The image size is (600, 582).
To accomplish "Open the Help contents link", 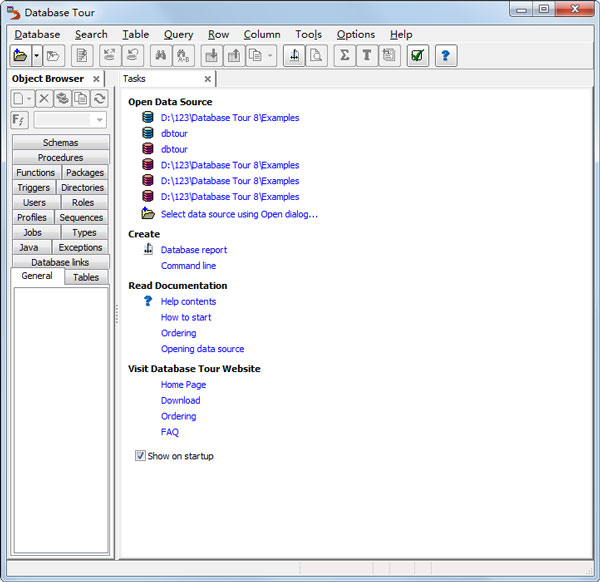I will click(x=188, y=302).
